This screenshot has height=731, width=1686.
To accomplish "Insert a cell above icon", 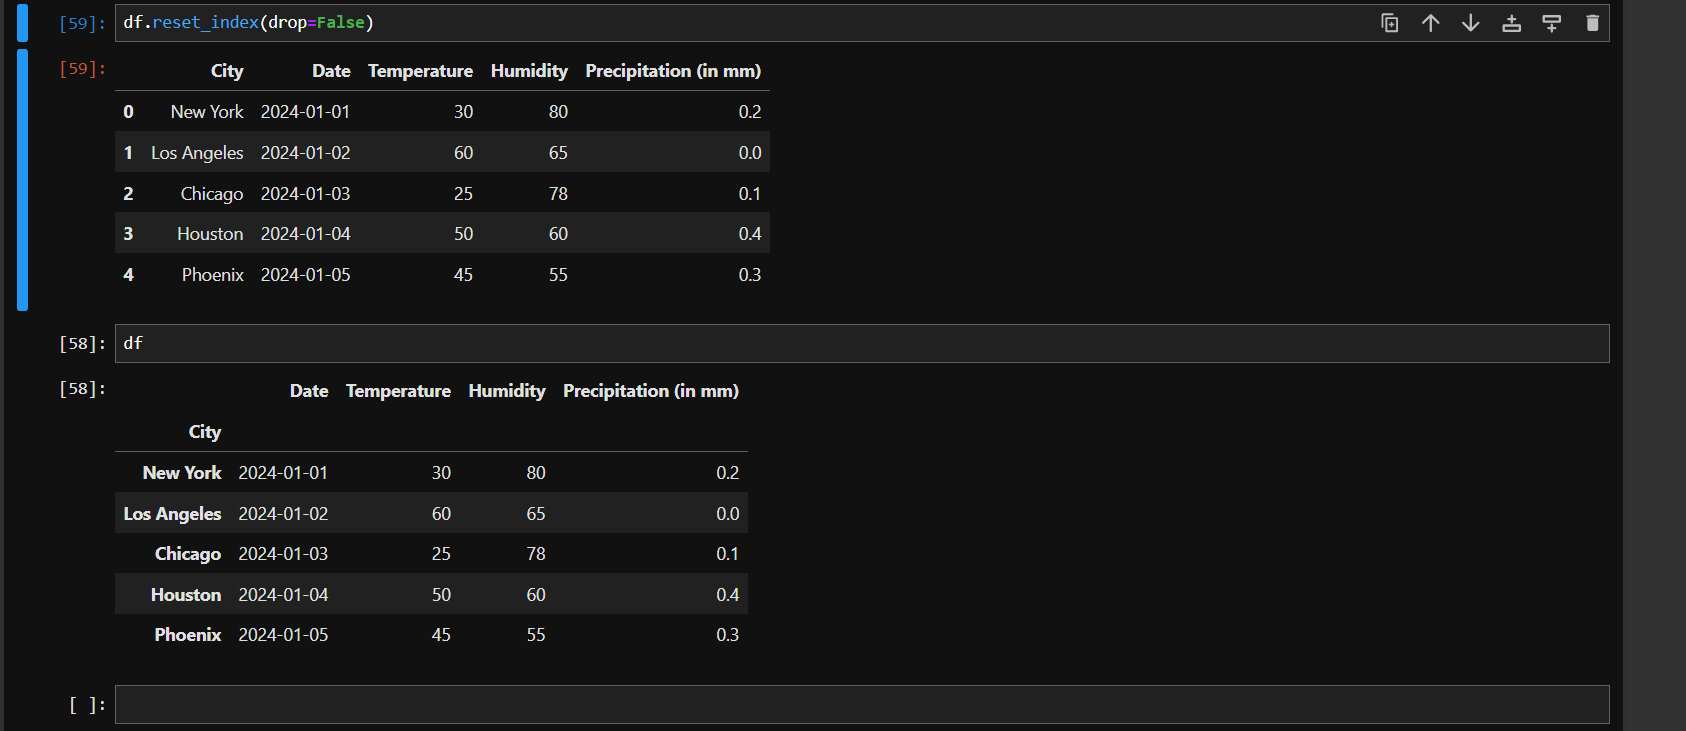I will click(x=1512, y=23).
